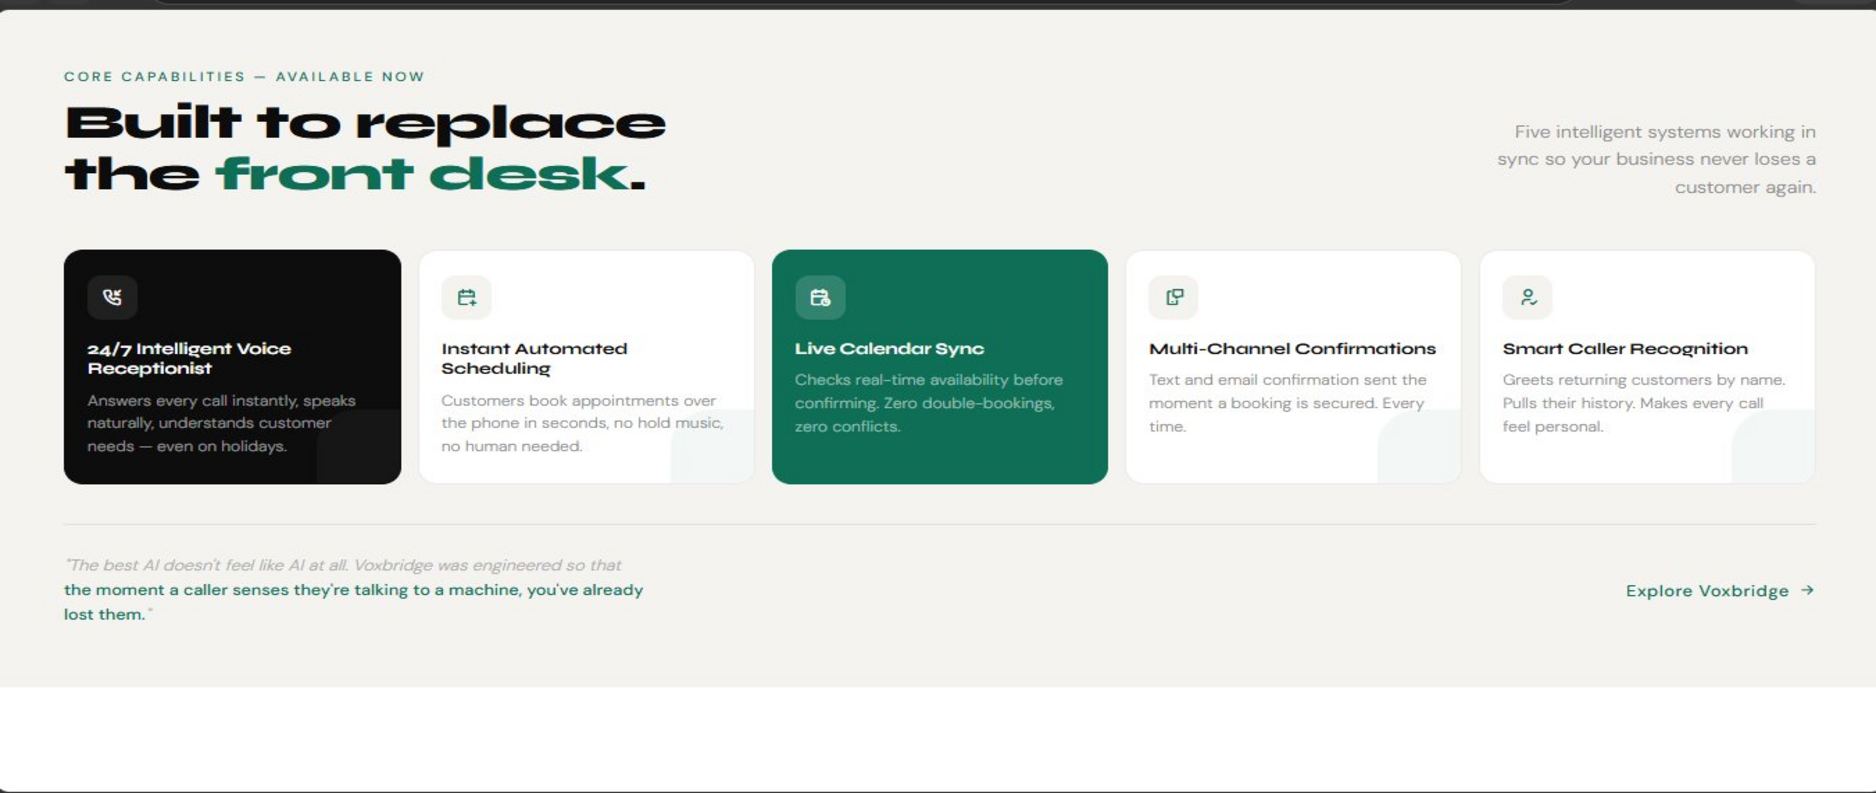The width and height of the screenshot is (1876, 793).
Task: Open the Explore Voxbridge link
Action: coord(1720,591)
